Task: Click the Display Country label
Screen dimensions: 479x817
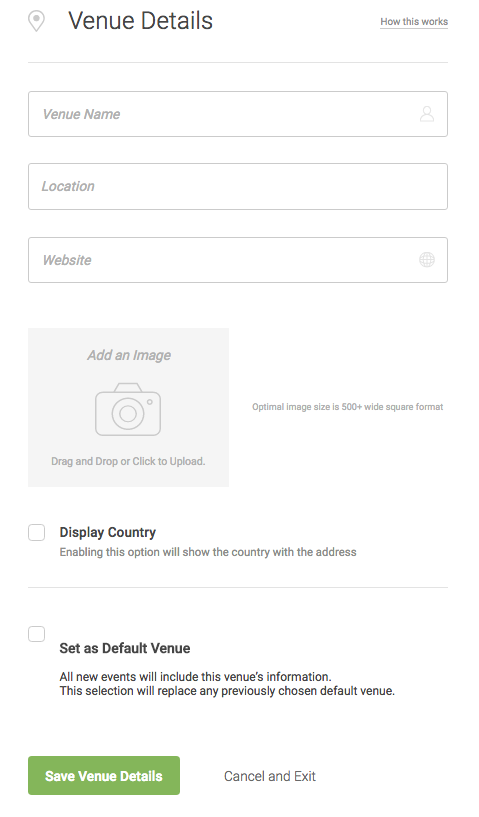Action: click(x=107, y=532)
